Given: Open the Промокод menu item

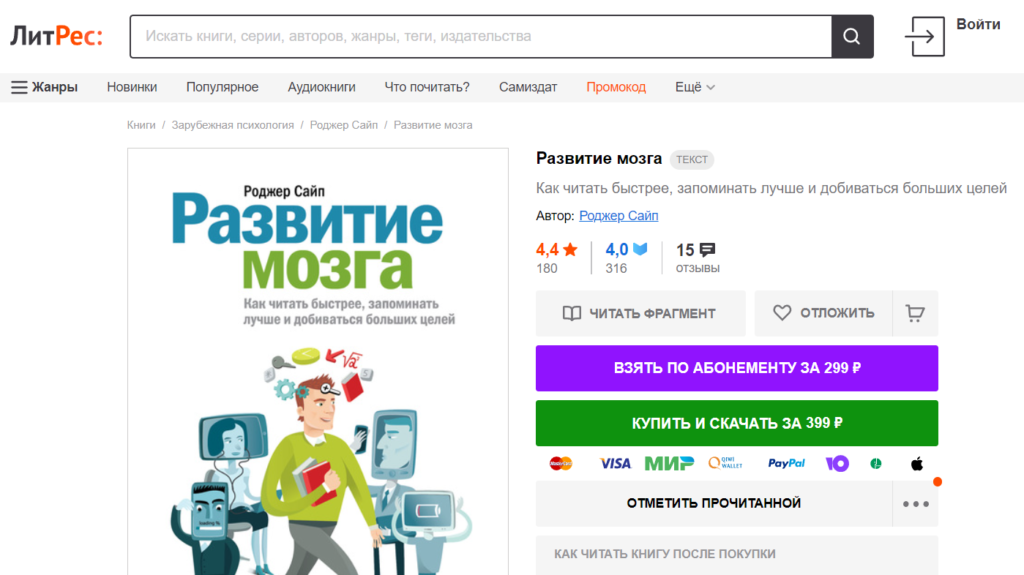Looking at the screenshot, I should point(616,88).
